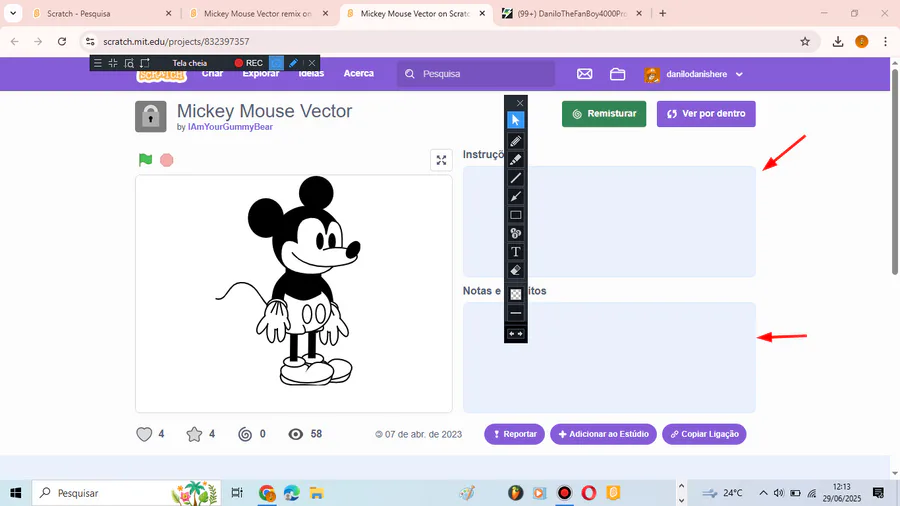Viewport: 900px width, 506px height.
Task: Click the double-arrow toolbar orientation button
Action: pyautogui.click(x=515, y=334)
